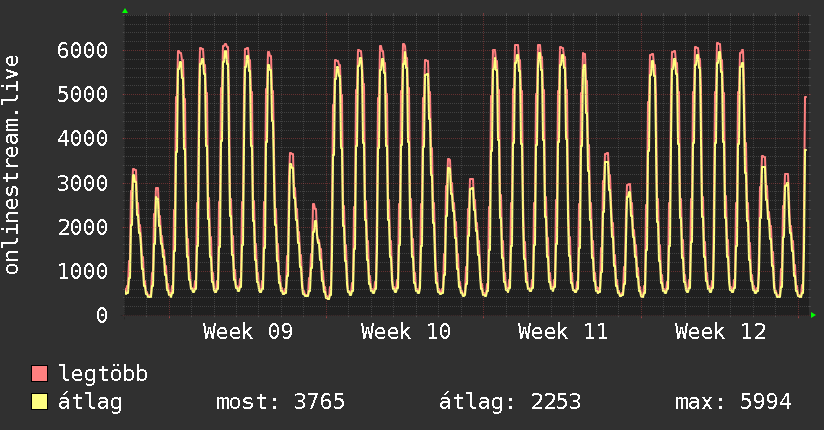
Task: Select the átlag legend label text
Action: (x=90, y=402)
